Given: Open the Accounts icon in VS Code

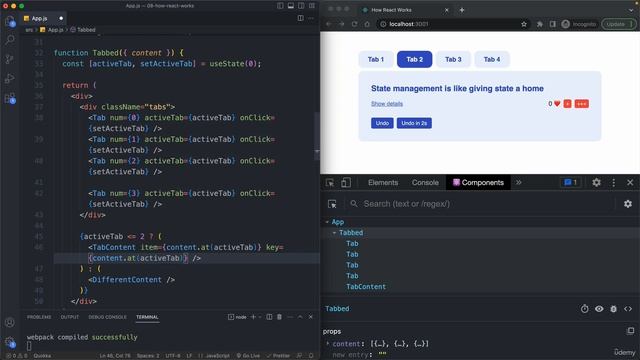Looking at the screenshot, I should [x=10, y=322].
